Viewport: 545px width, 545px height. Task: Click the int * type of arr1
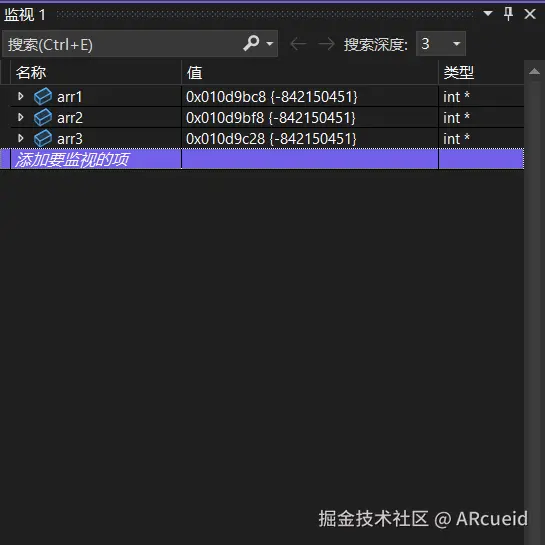[x=456, y=97]
